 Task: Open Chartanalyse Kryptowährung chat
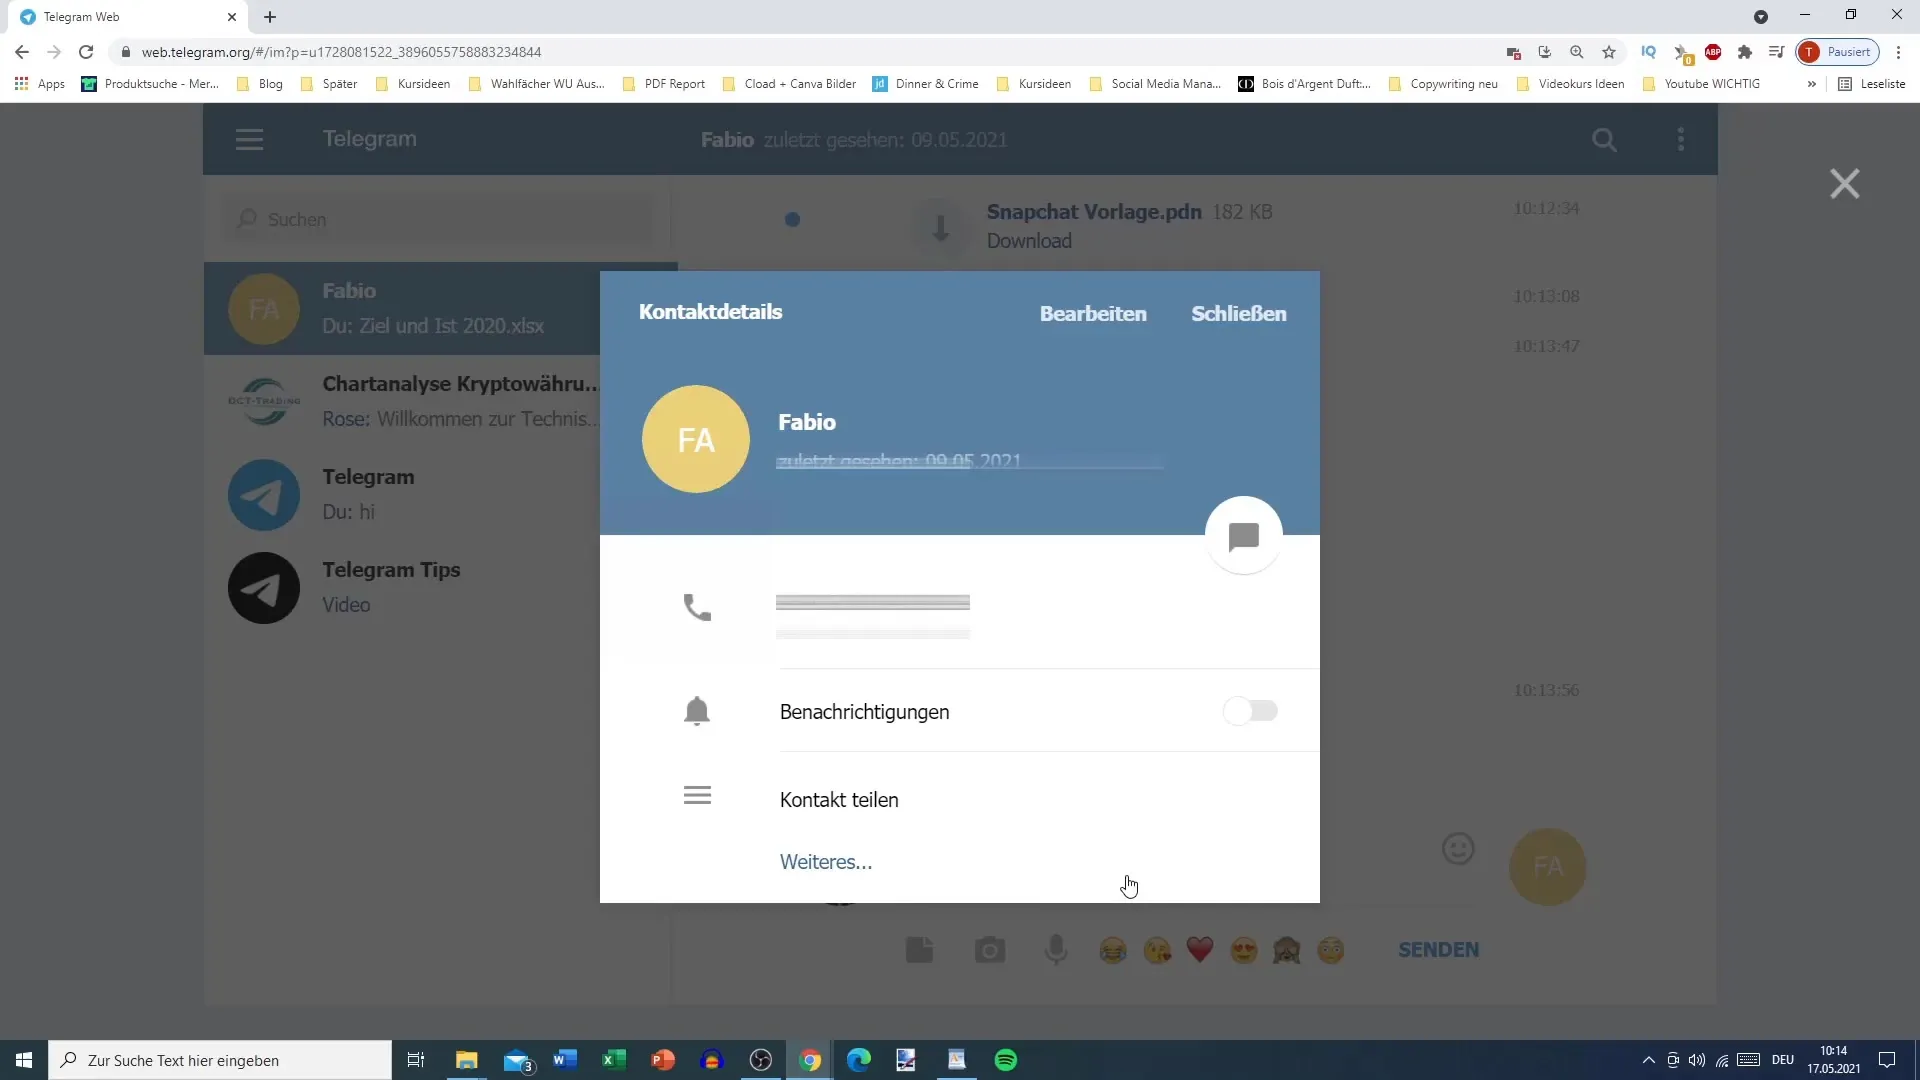[x=441, y=401]
